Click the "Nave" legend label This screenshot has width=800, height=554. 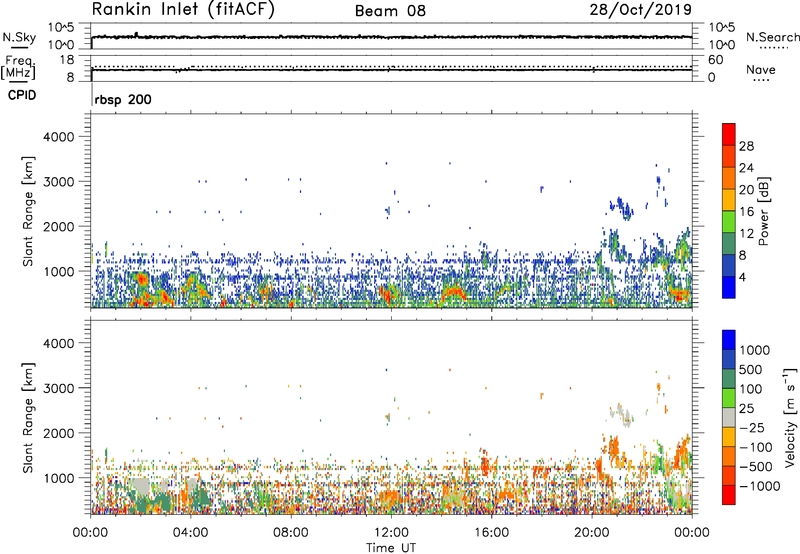[760, 69]
